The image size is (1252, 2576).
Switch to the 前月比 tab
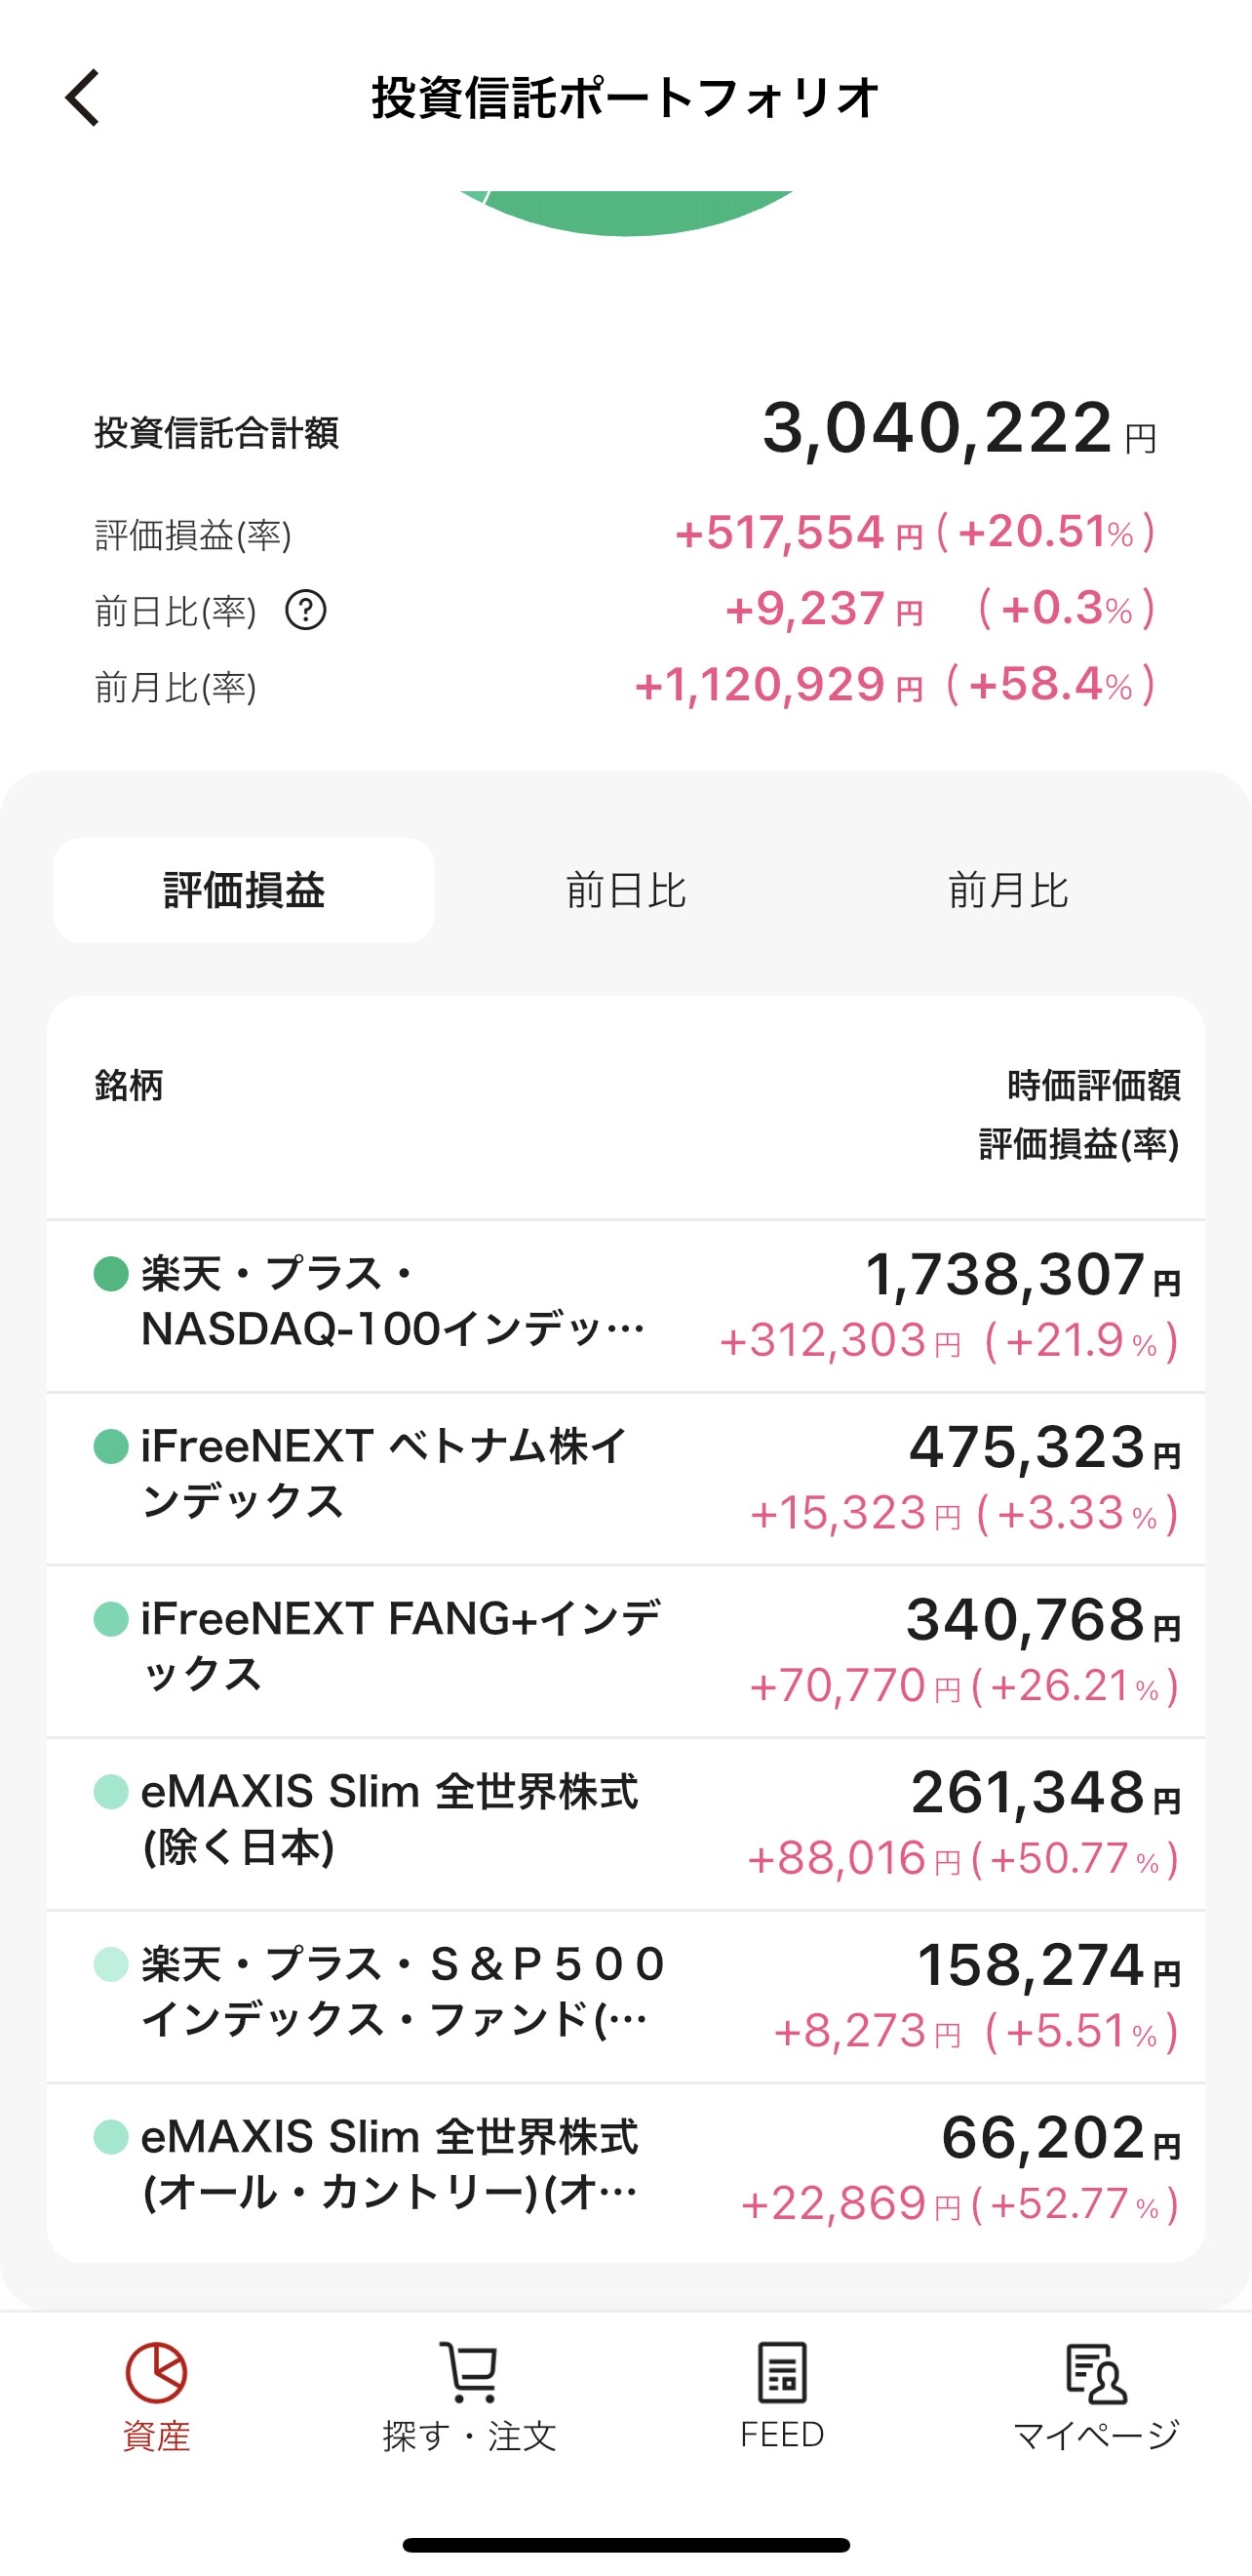pyautogui.click(x=1008, y=891)
